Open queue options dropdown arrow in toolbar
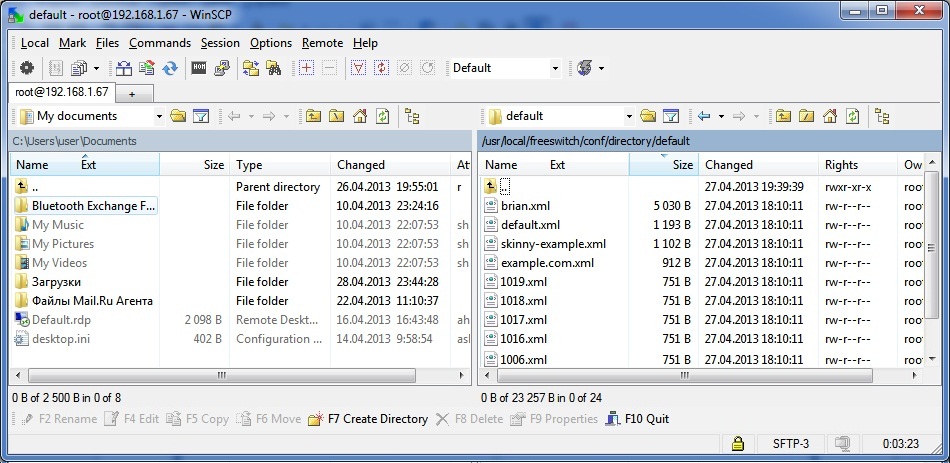This screenshot has width=950, height=463. click(96, 68)
